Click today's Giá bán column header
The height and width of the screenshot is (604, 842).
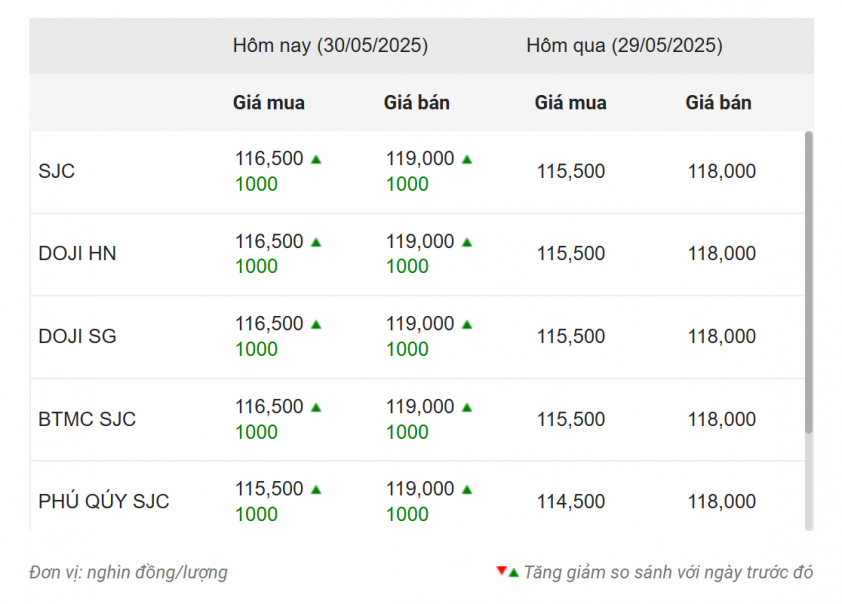[417, 103]
